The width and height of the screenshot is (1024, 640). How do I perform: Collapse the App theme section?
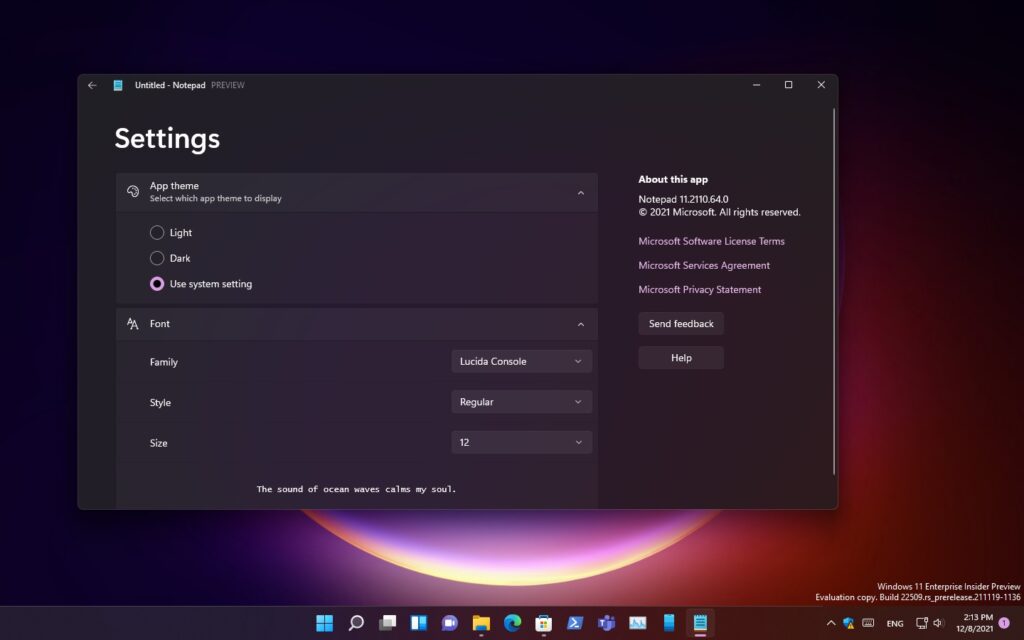pyautogui.click(x=580, y=192)
